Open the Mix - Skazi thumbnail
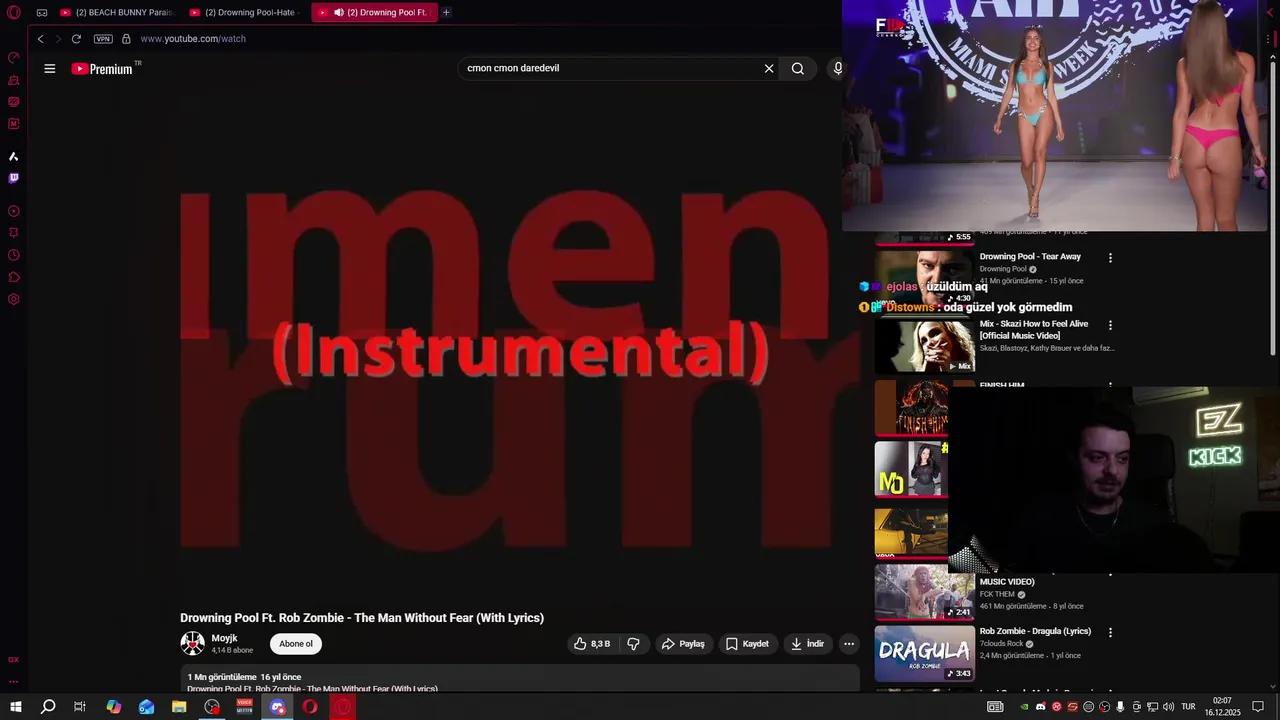This screenshot has height=720, width=1280. point(924,346)
